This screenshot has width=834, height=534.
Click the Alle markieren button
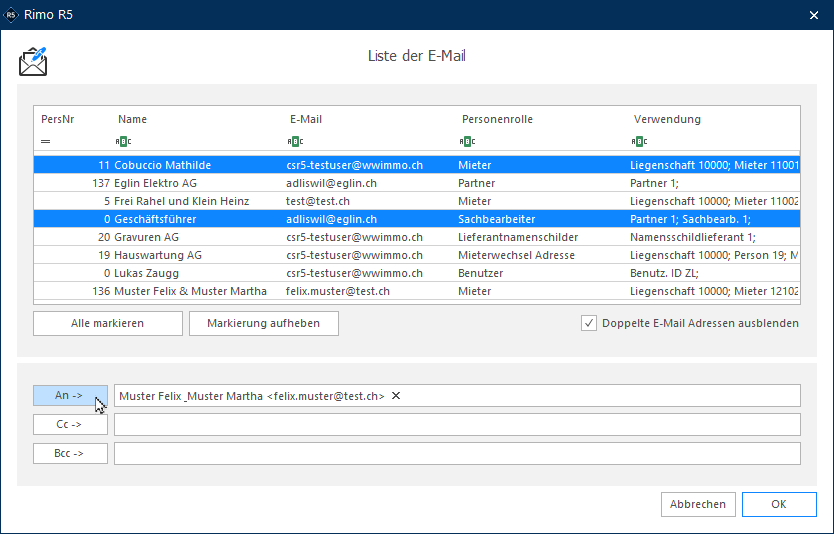click(x=108, y=323)
